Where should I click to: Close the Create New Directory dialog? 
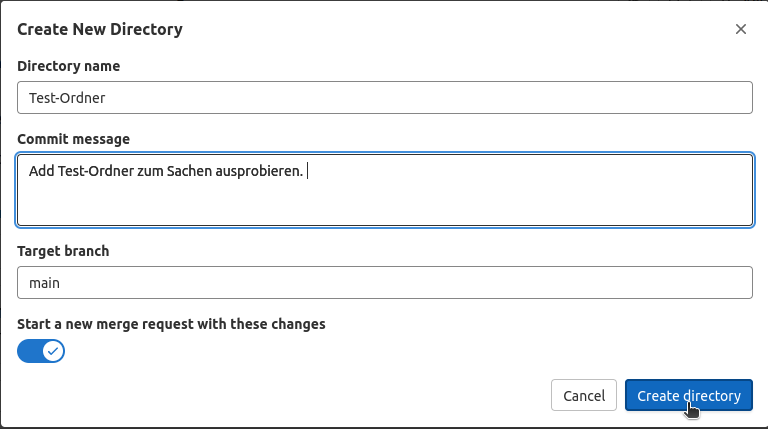click(x=741, y=29)
